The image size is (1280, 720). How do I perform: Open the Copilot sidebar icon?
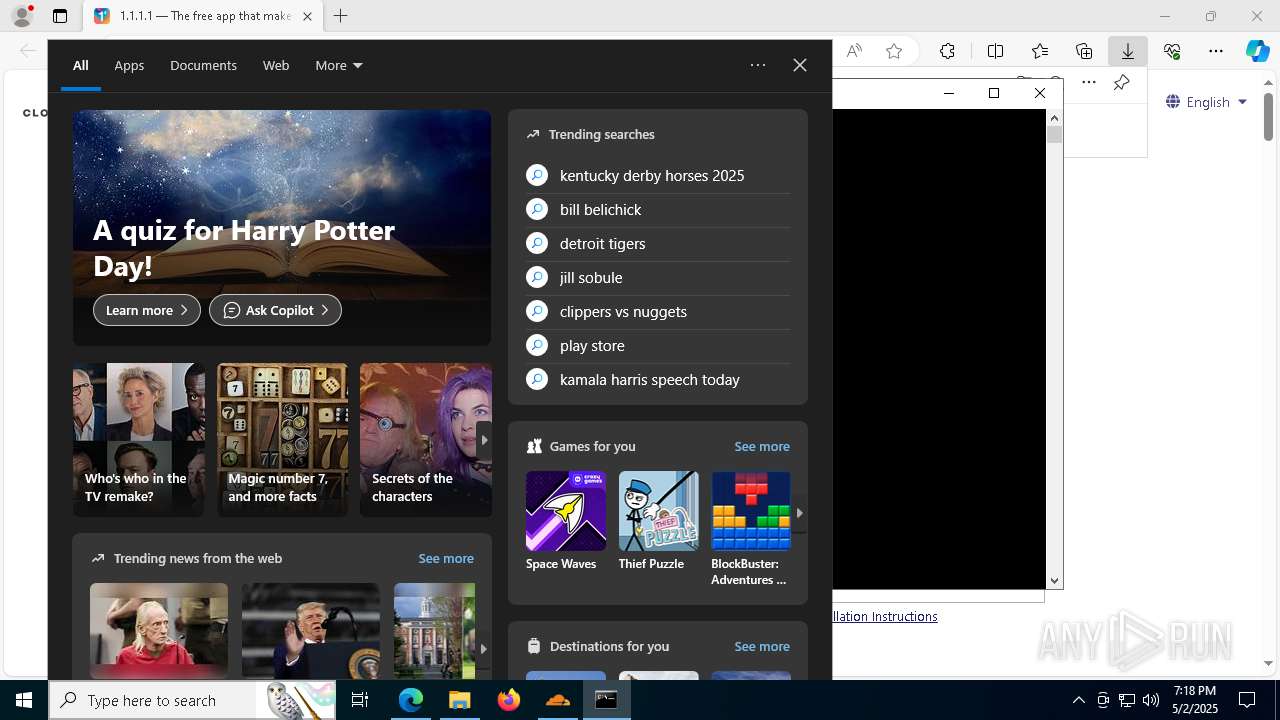(1257, 51)
